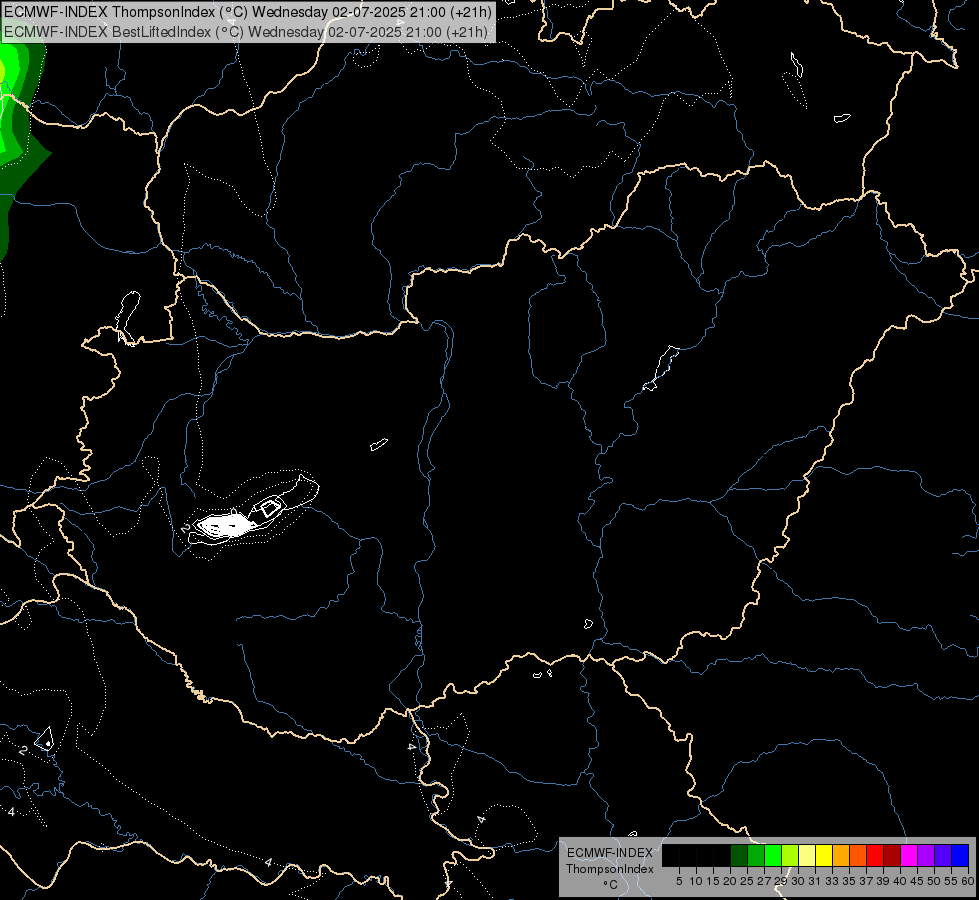This screenshot has height=900, width=979.
Task: Click the legend unit '°C'
Action: (x=610, y=884)
